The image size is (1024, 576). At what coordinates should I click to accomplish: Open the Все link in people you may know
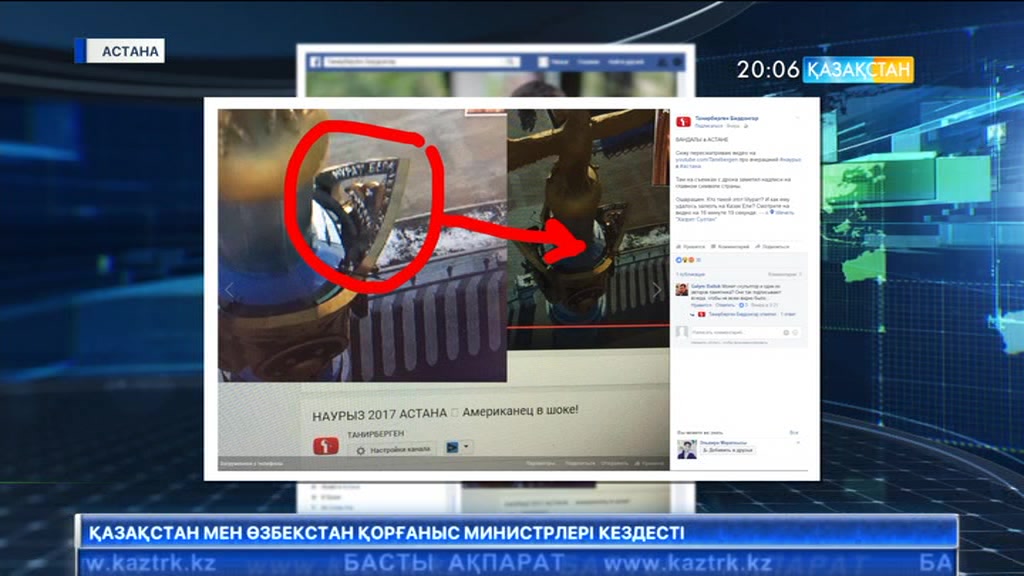pyautogui.click(x=793, y=432)
